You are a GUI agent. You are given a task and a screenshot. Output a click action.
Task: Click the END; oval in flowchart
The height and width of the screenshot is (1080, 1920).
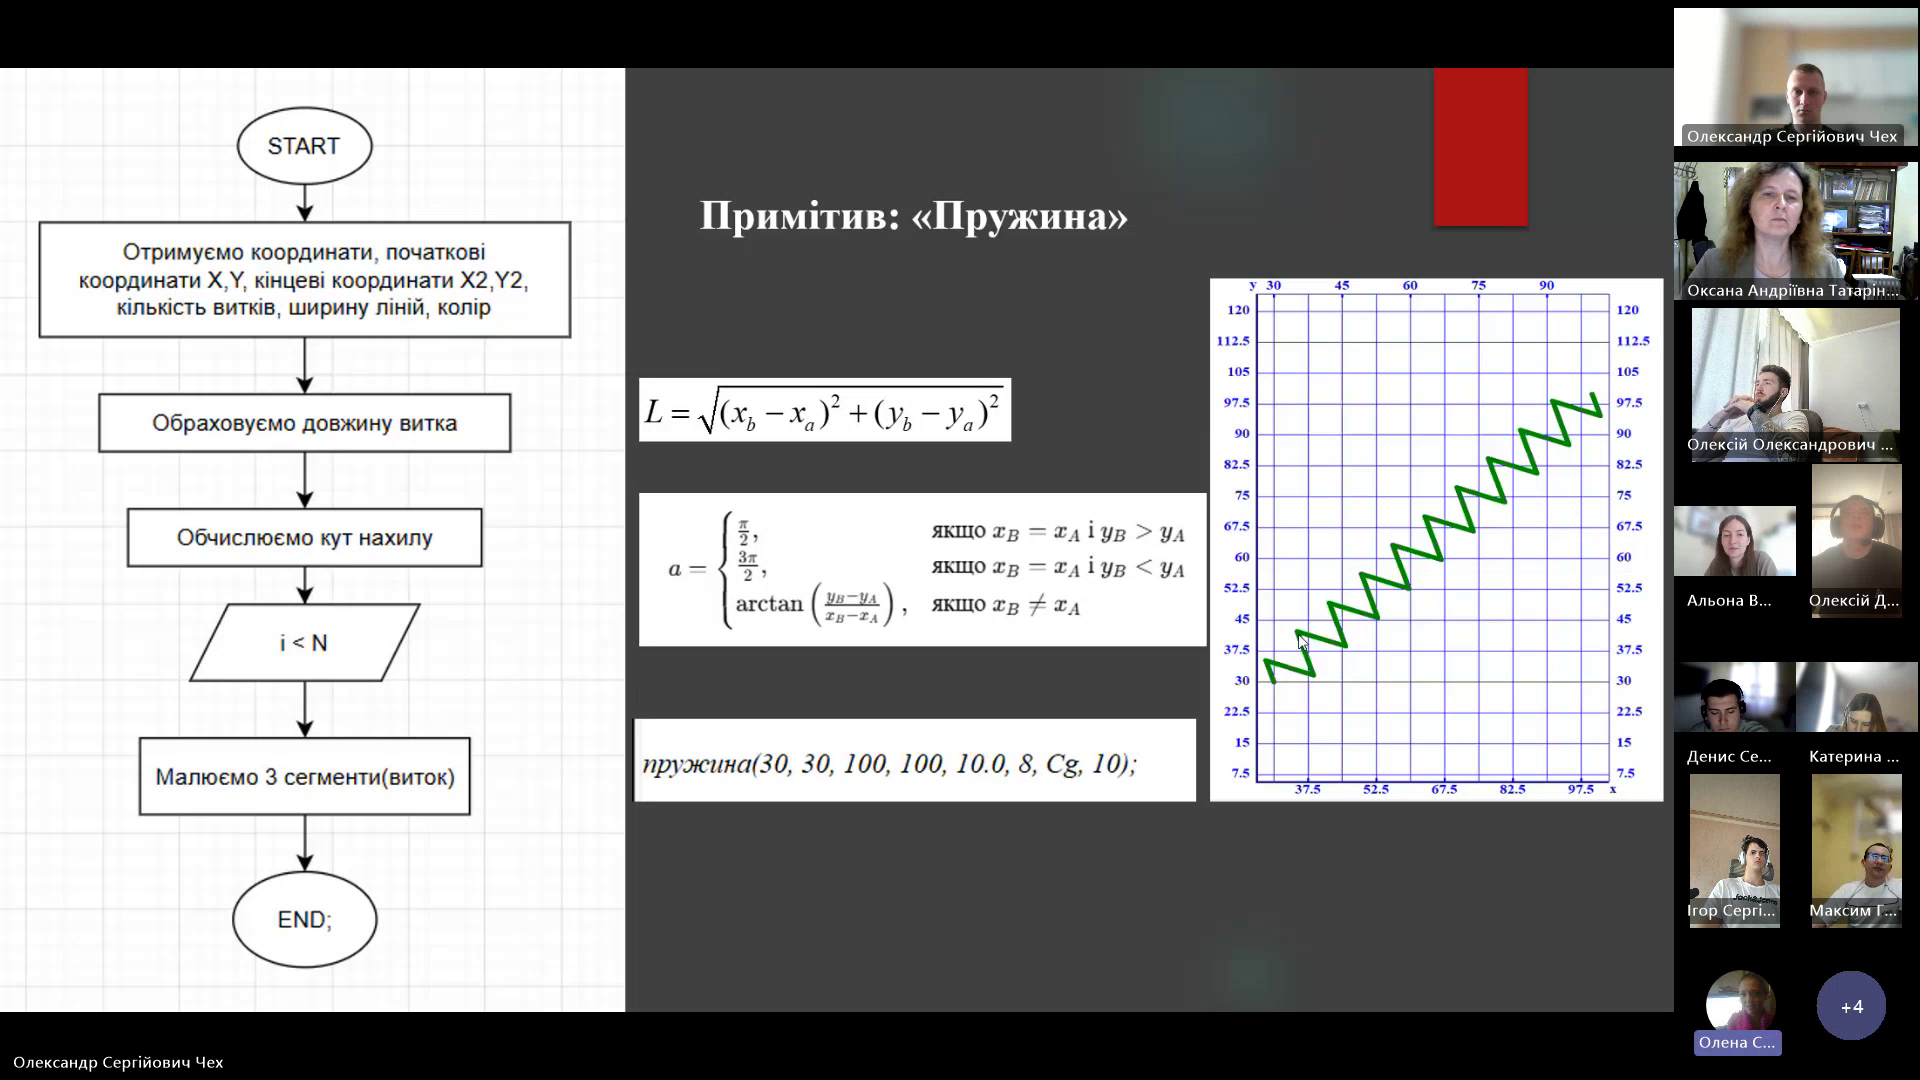tap(304, 919)
